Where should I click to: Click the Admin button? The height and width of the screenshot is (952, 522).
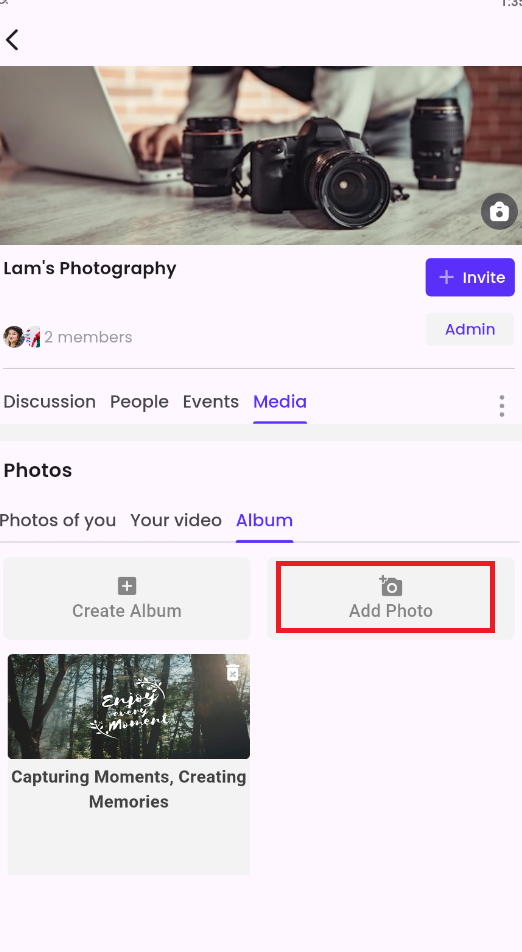pyautogui.click(x=470, y=329)
